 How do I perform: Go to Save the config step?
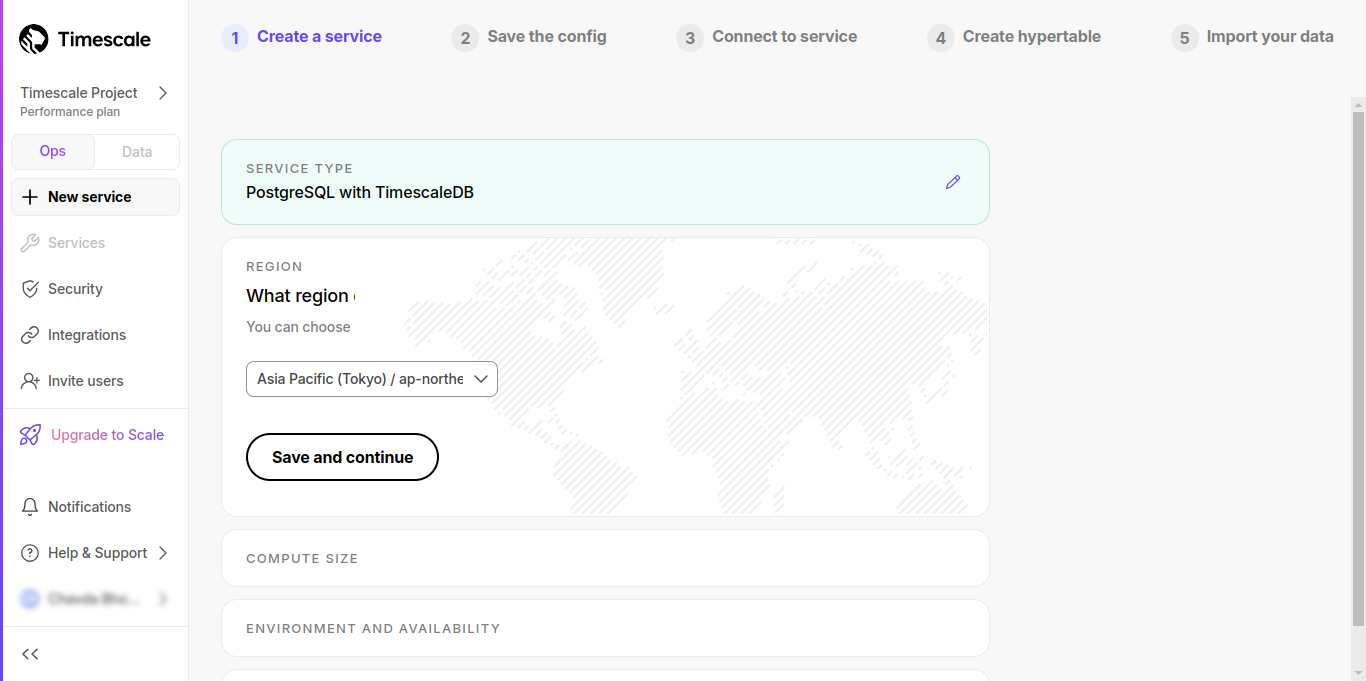tap(547, 36)
